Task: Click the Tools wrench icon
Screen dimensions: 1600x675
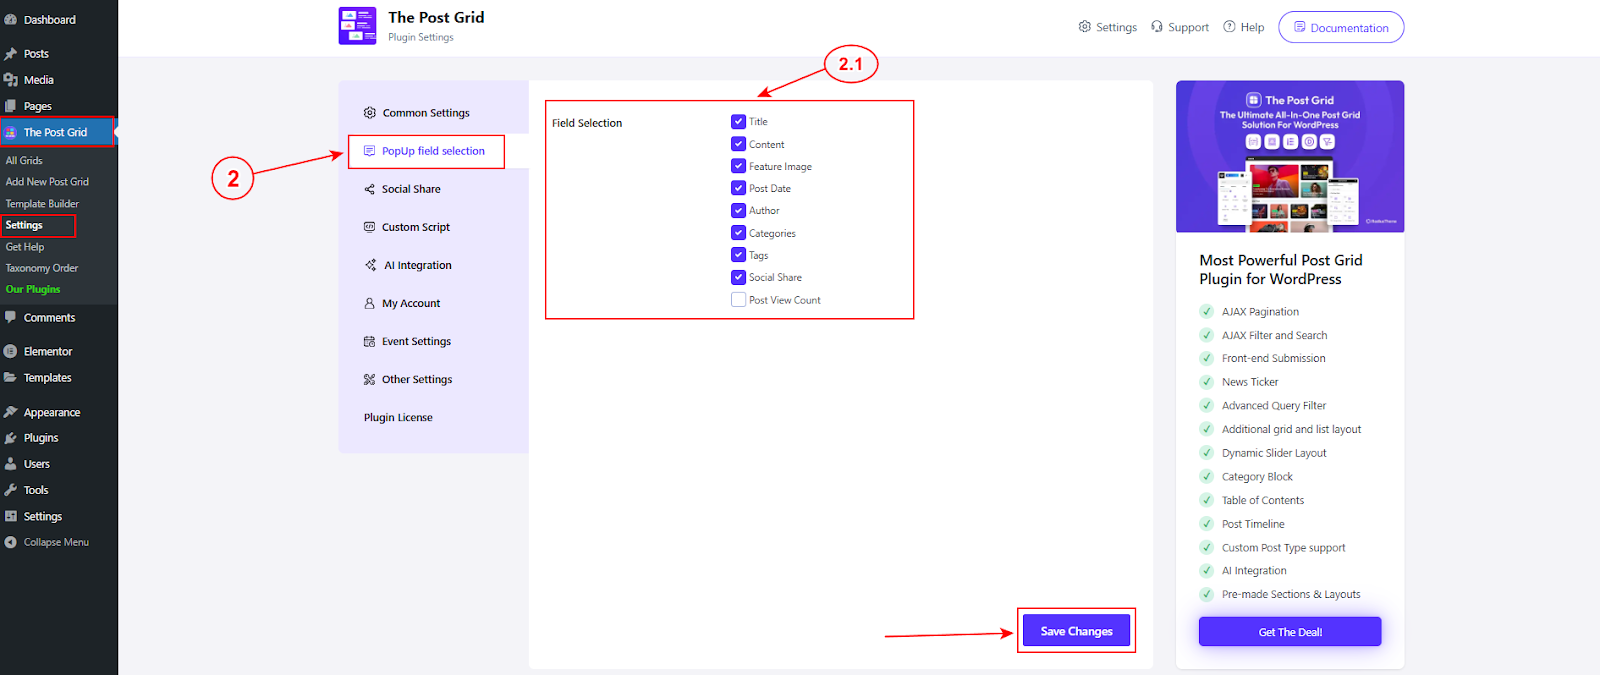Action: coord(11,490)
